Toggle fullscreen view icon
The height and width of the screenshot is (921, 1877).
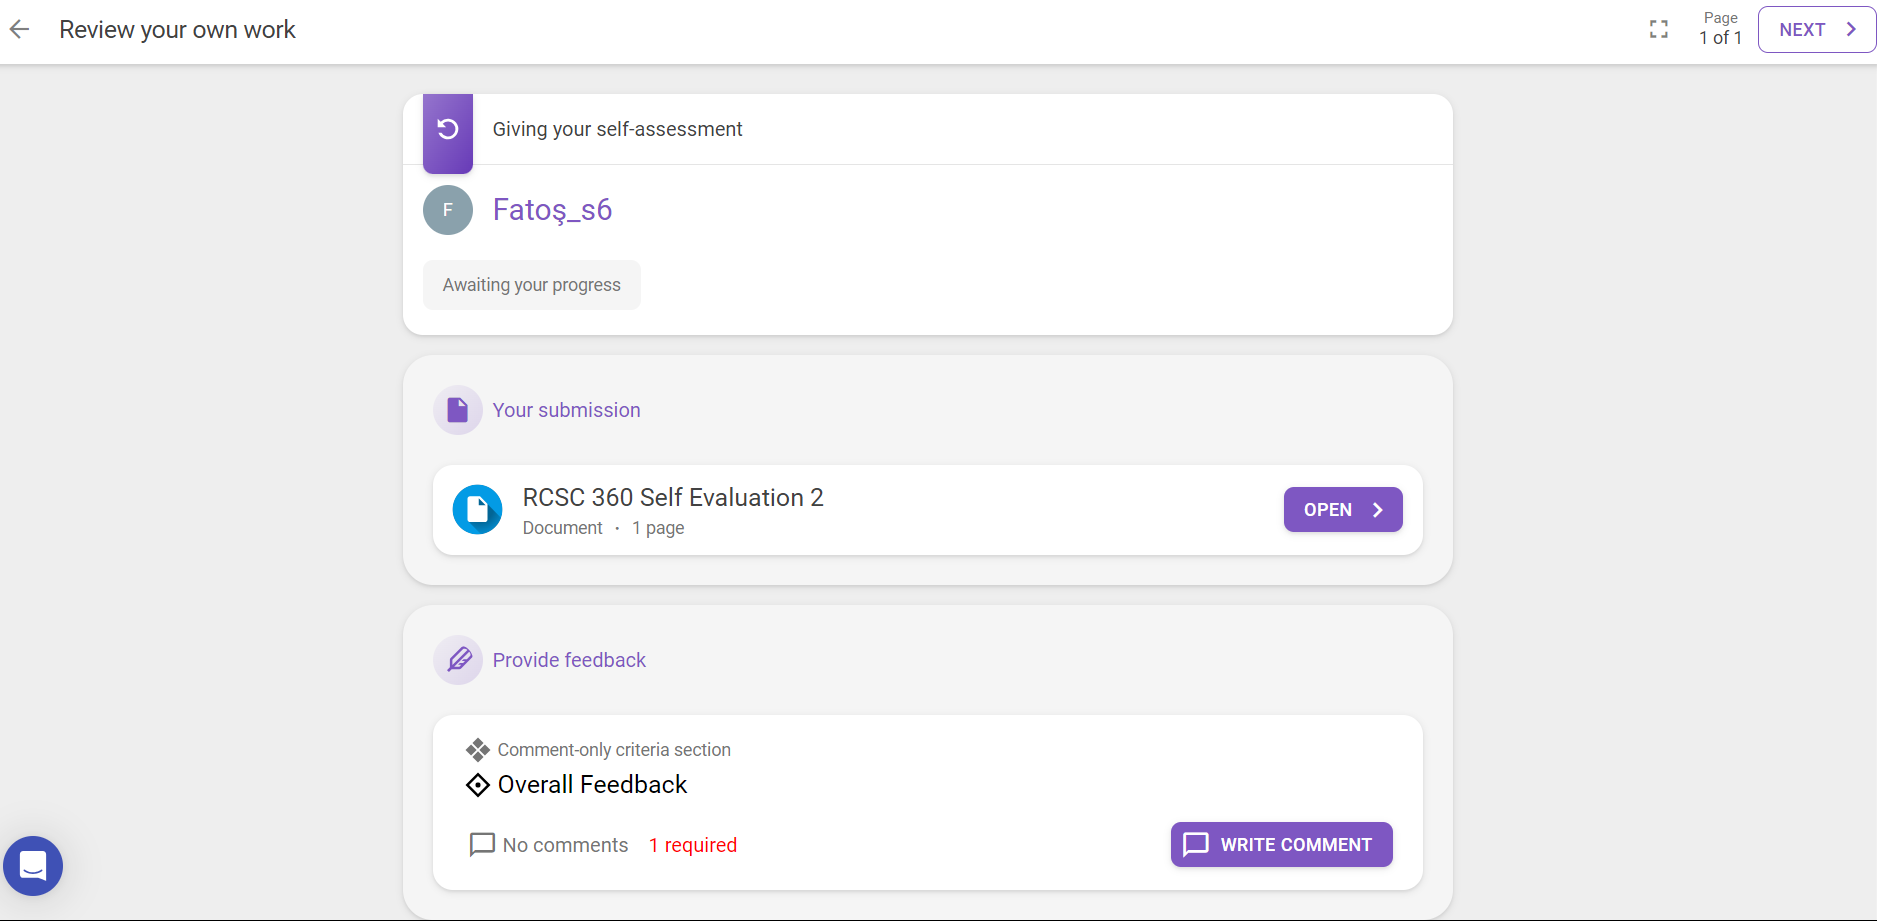click(x=1659, y=30)
